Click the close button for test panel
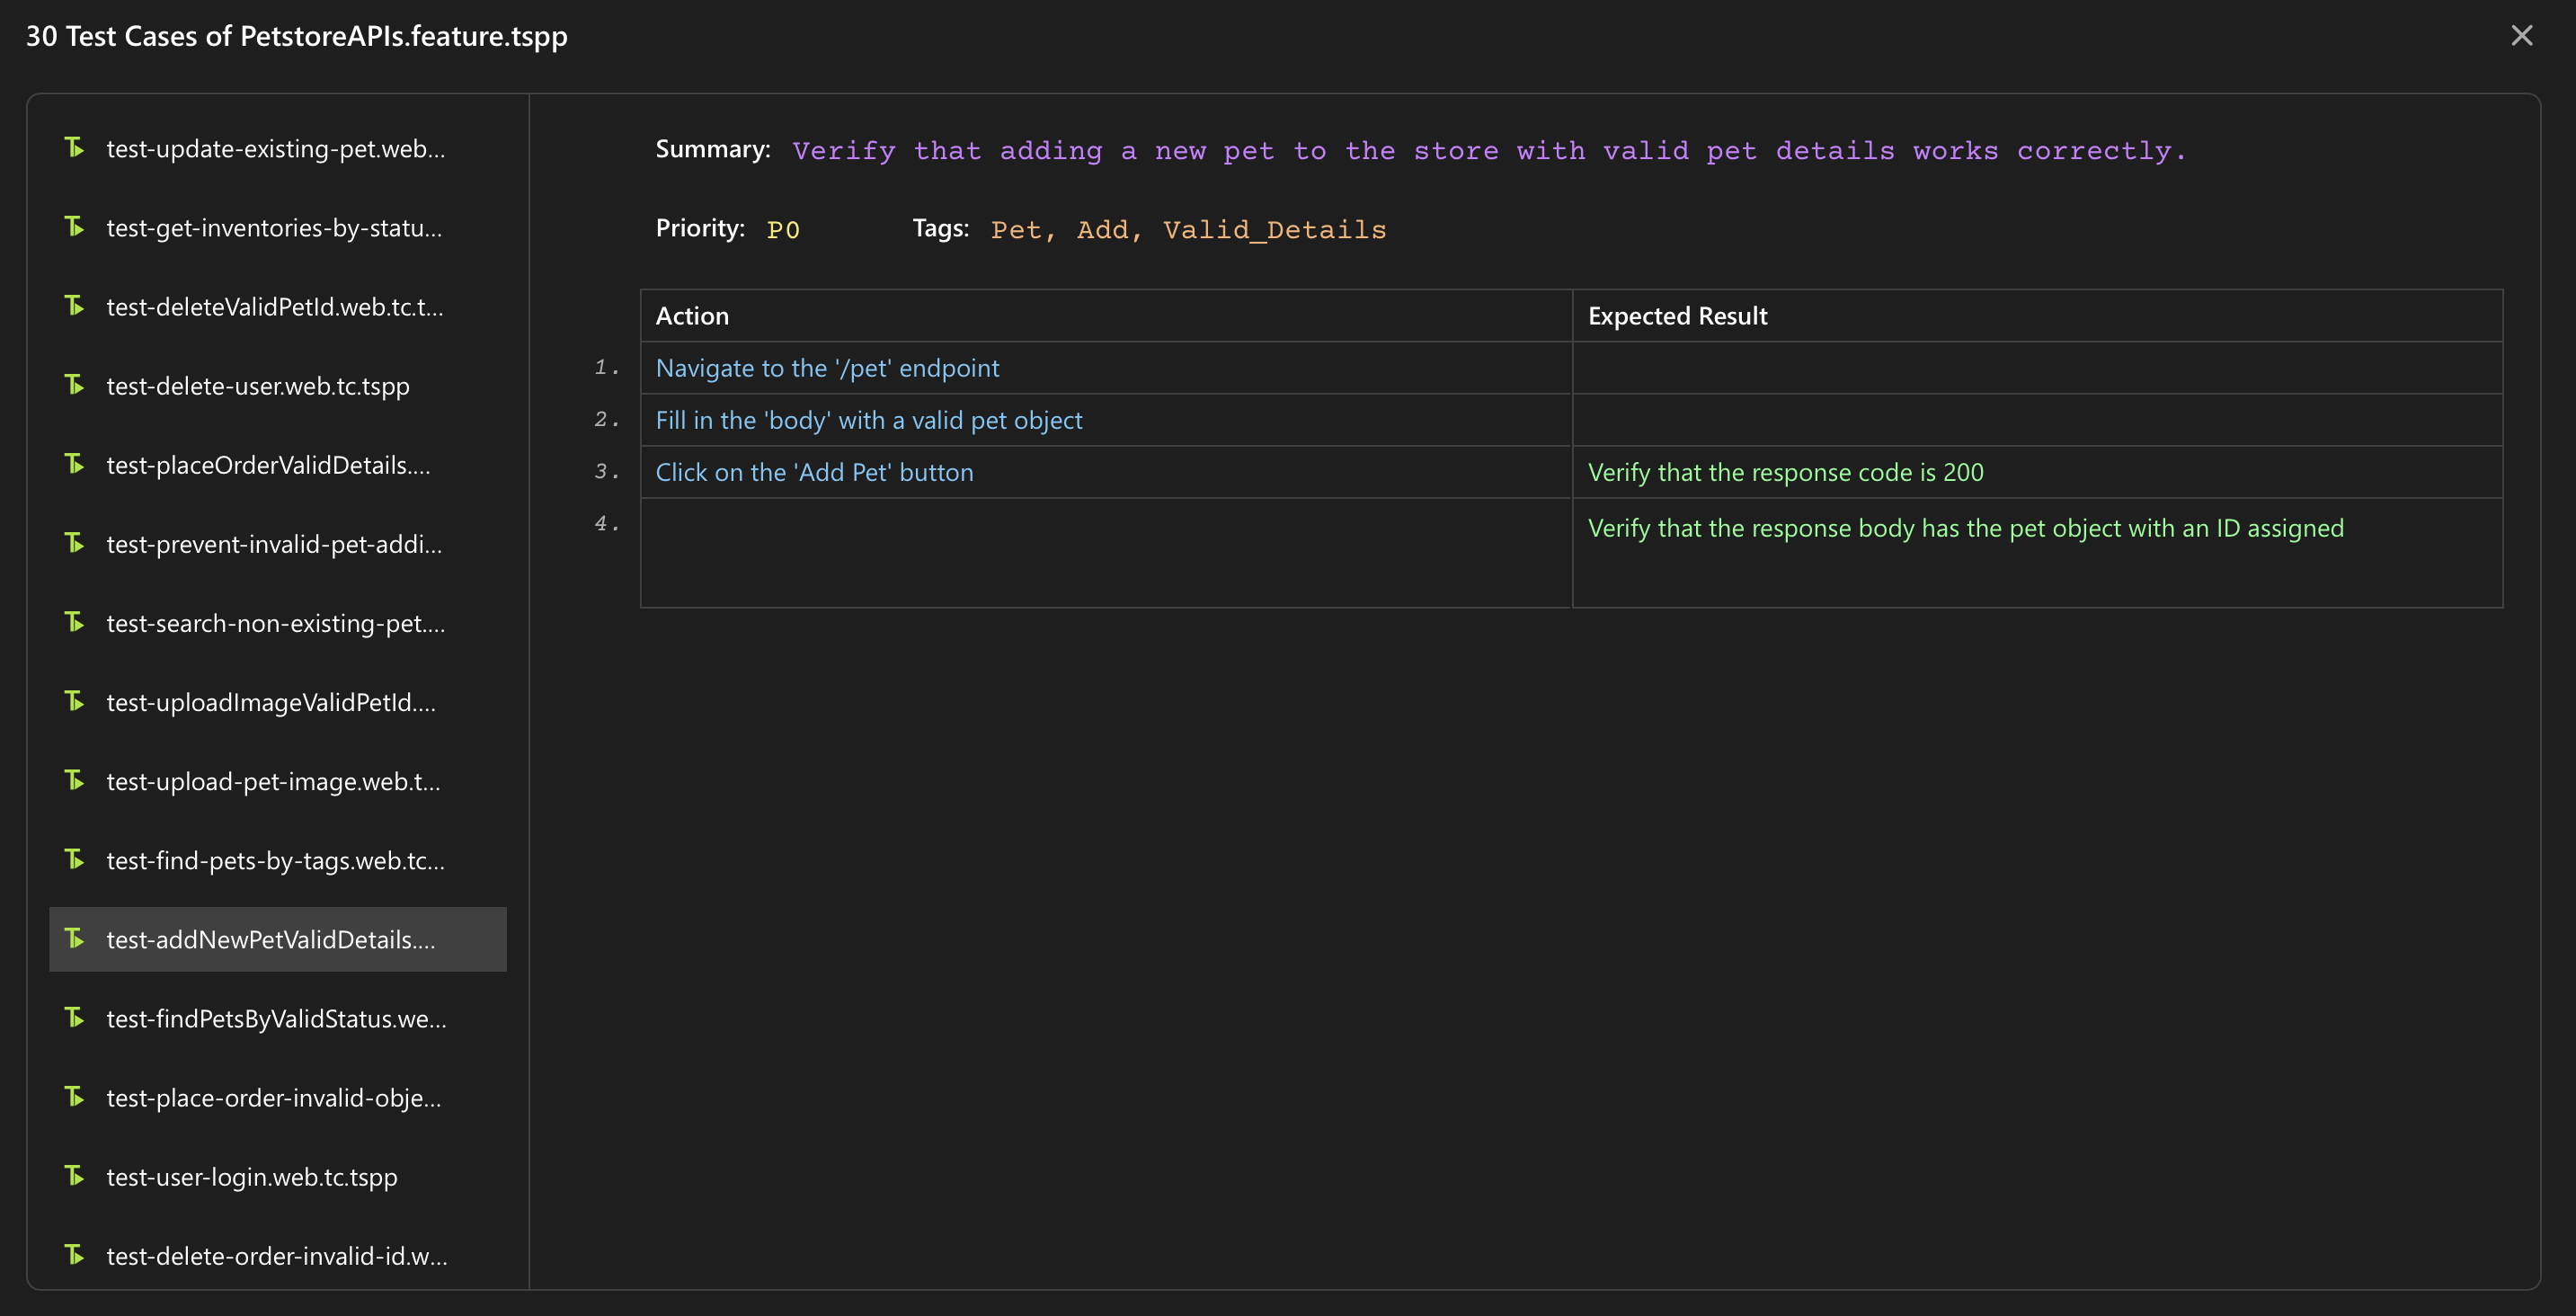Viewport: 2576px width, 1316px height. (x=2522, y=31)
